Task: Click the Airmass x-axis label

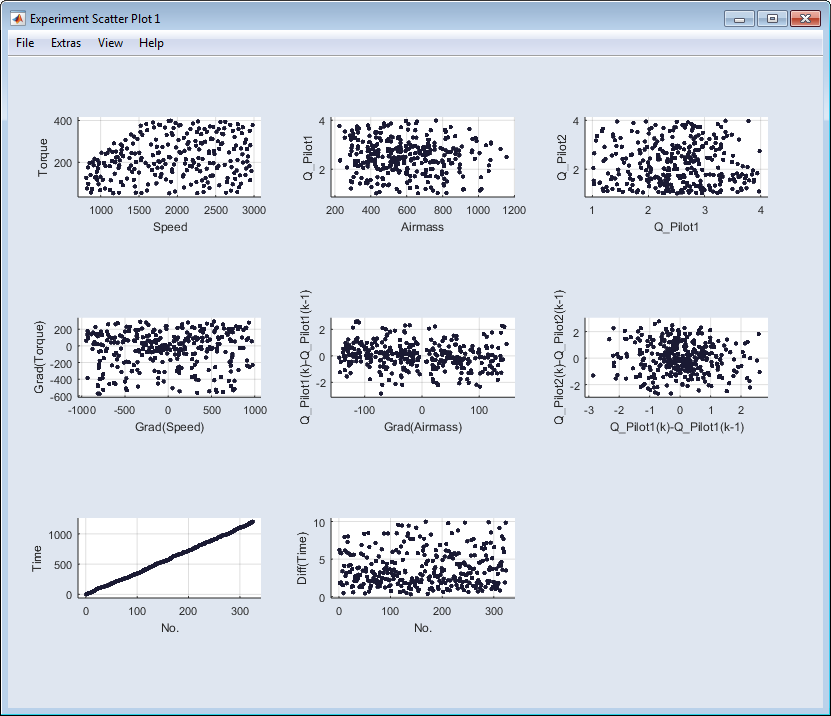Action: pyautogui.click(x=423, y=227)
